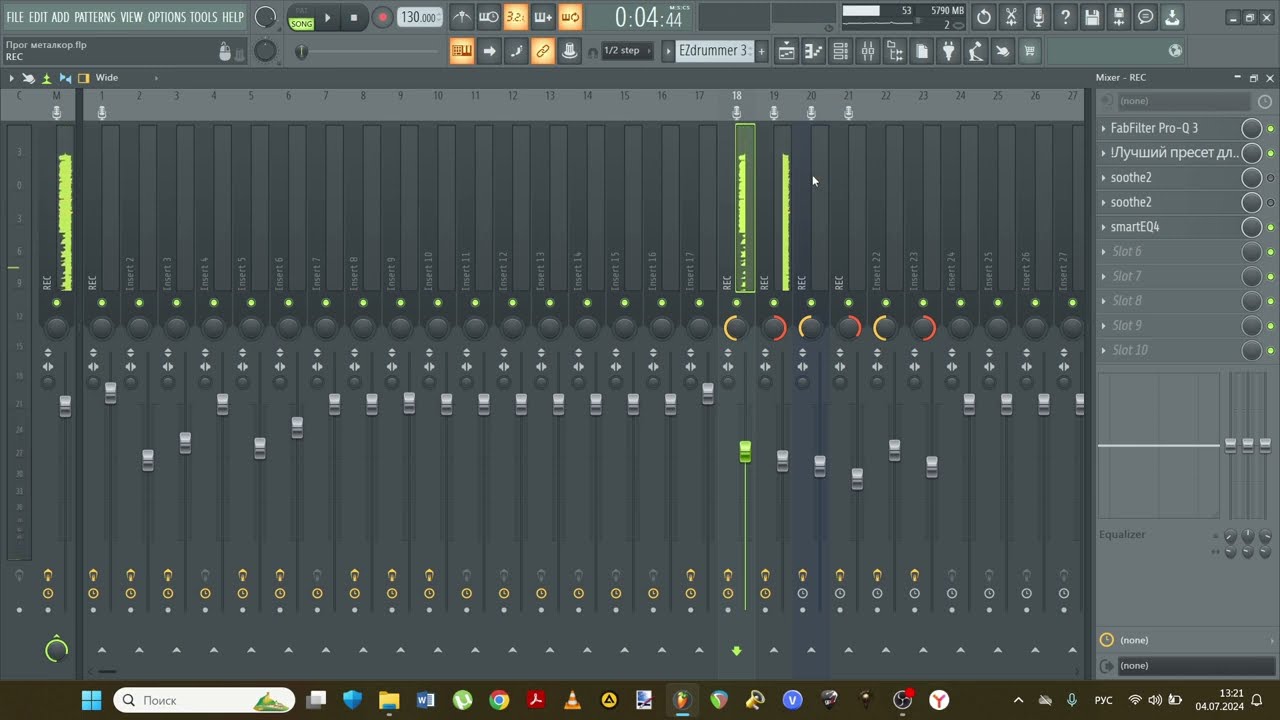Open the OPTIONS menu
The image size is (1280, 720).
167,17
